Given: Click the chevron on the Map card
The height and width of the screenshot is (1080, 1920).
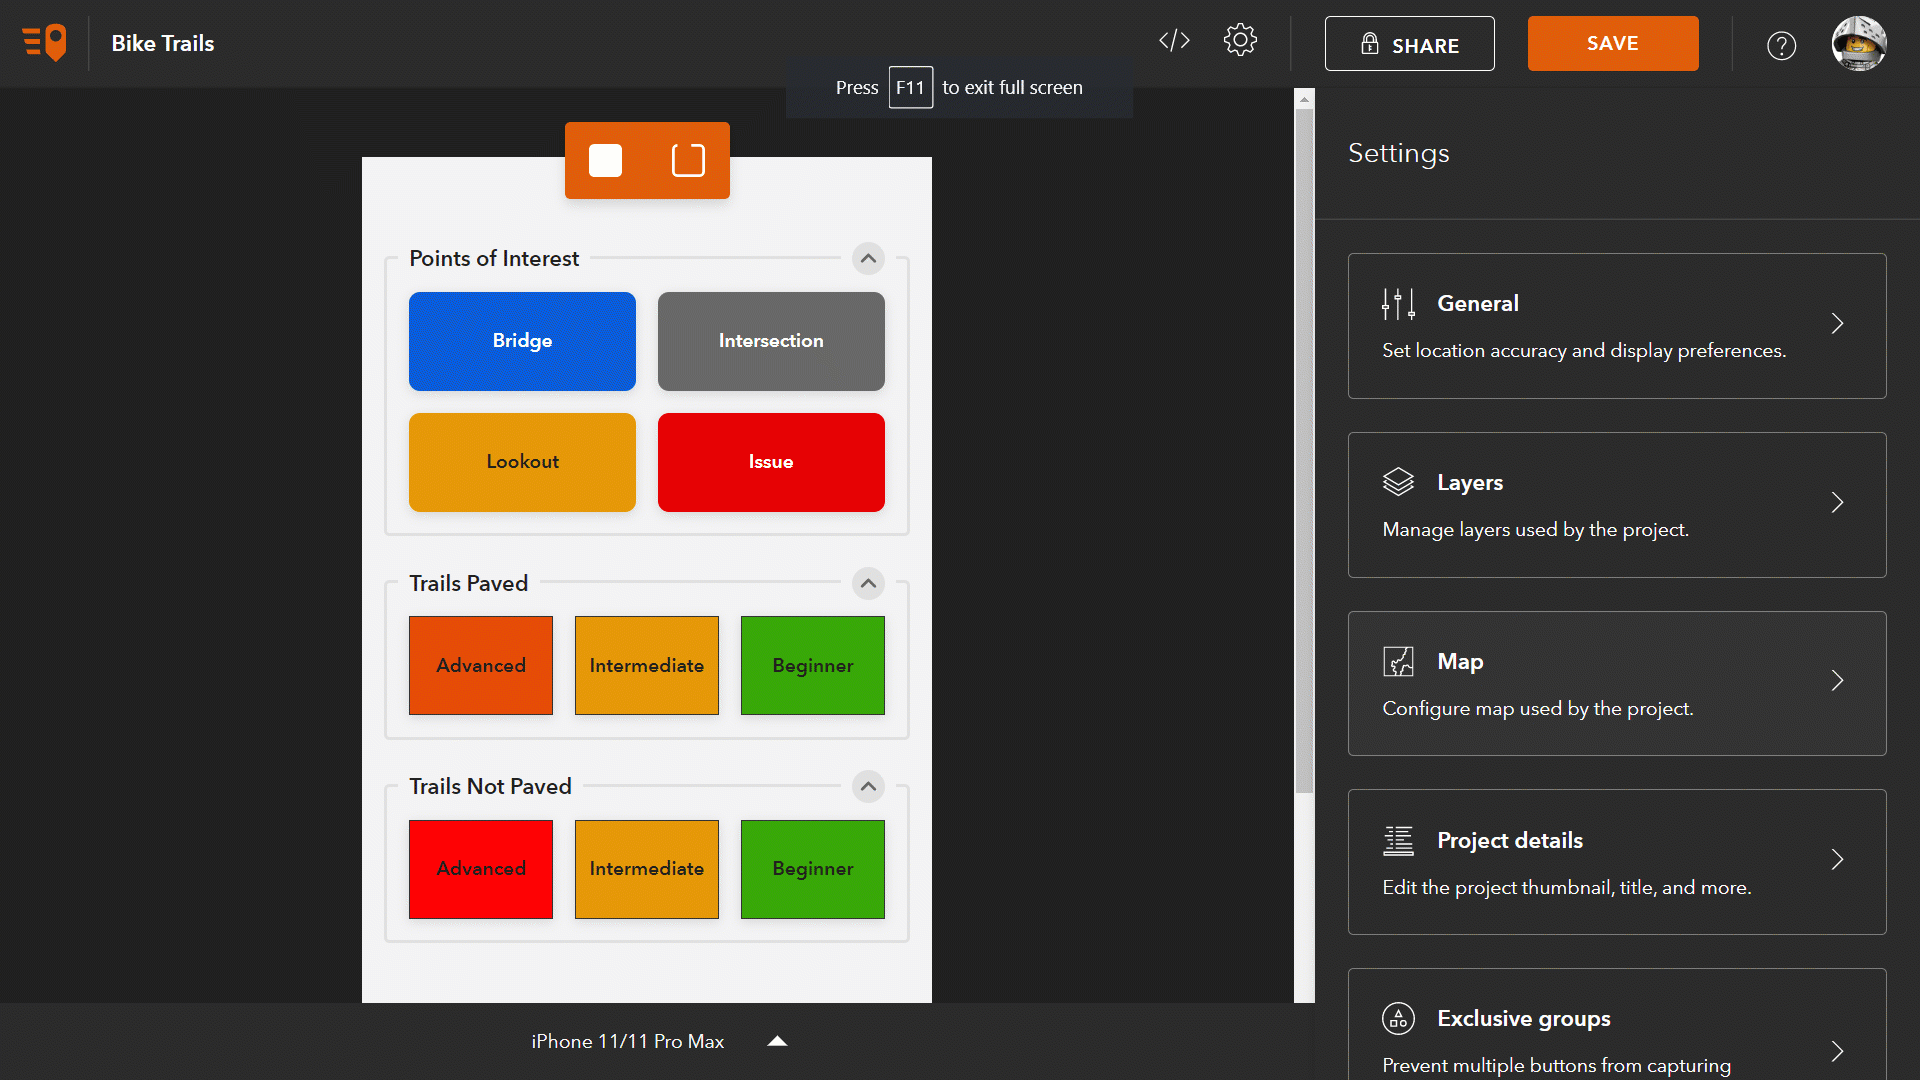Looking at the screenshot, I should (x=1837, y=680).
